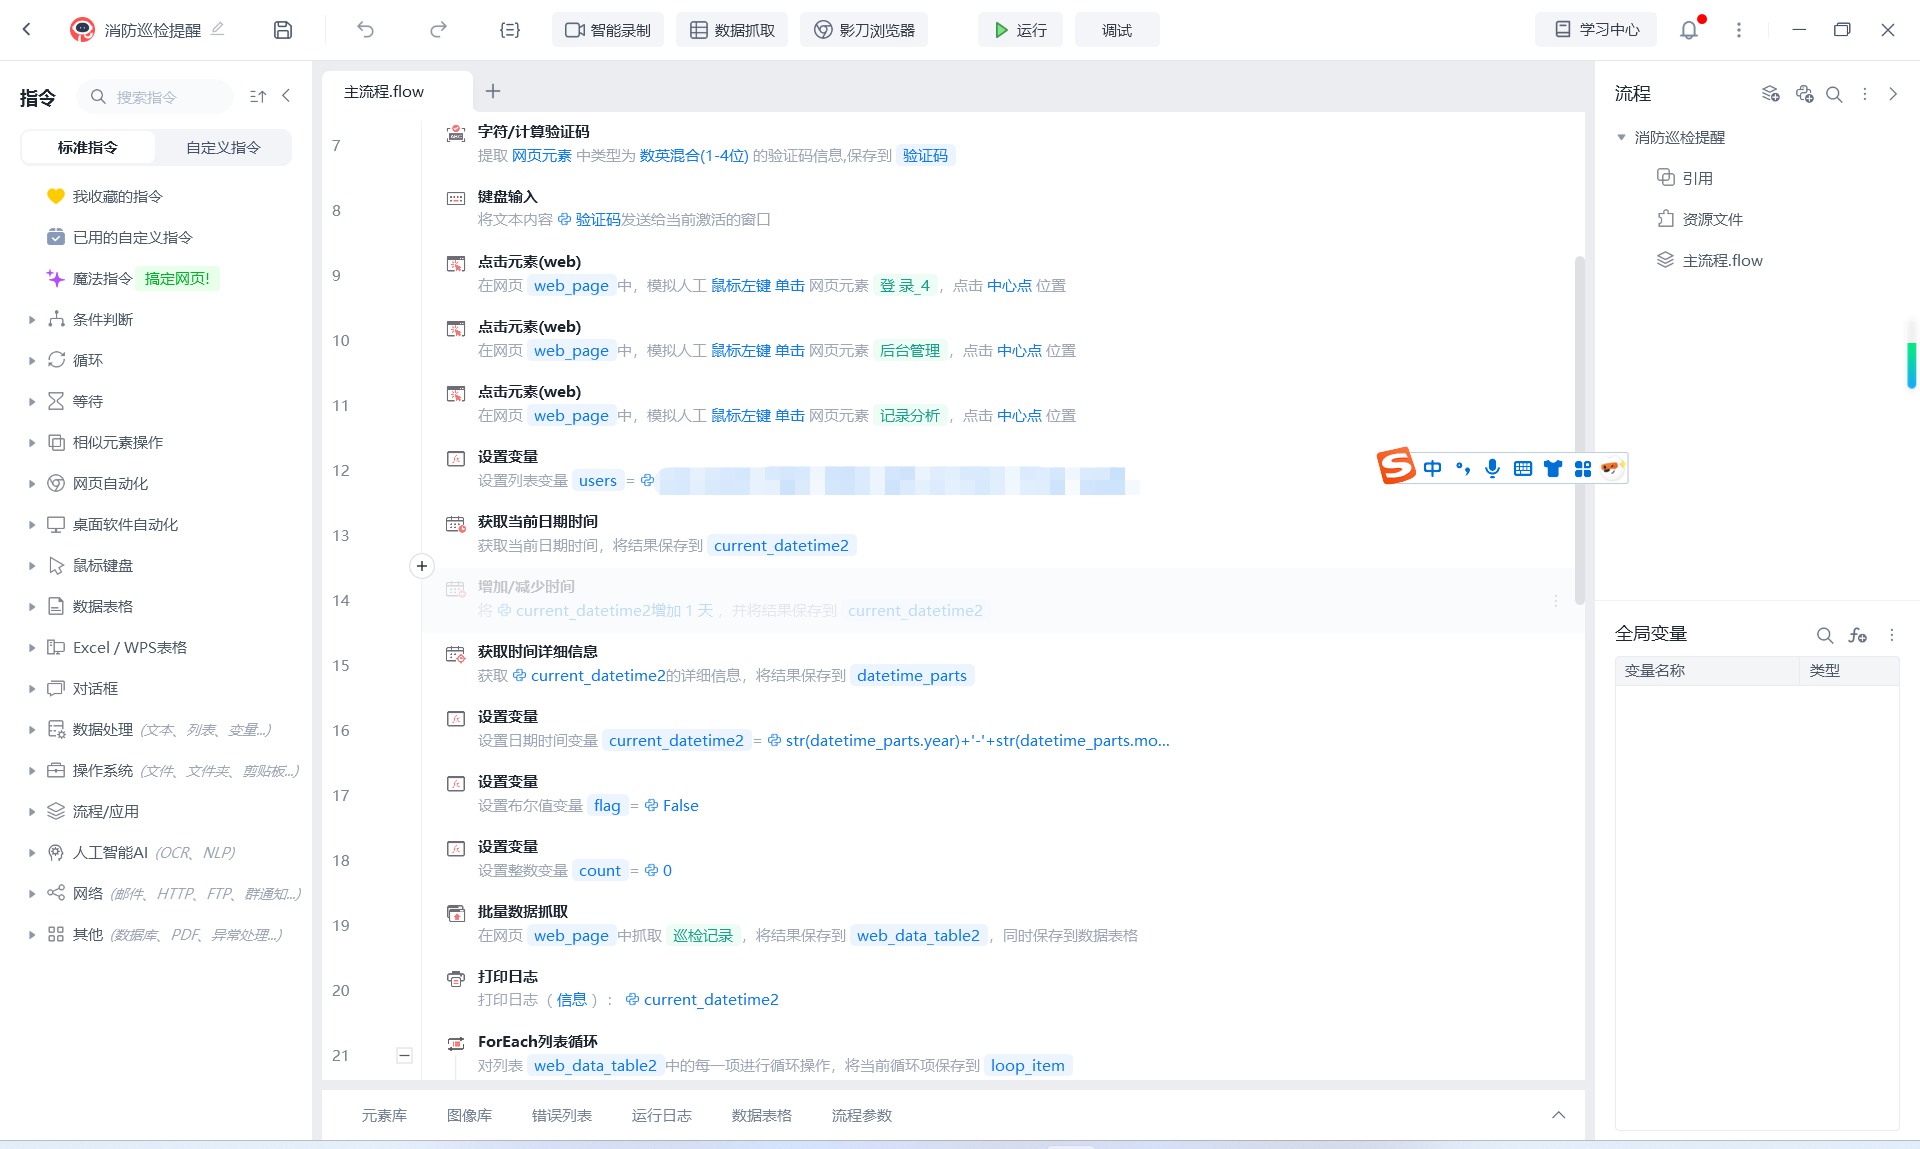Viewport: 1920px width, 1149px height.
Task: Open the 运行日志 tab
Action: click(661, 1115)
